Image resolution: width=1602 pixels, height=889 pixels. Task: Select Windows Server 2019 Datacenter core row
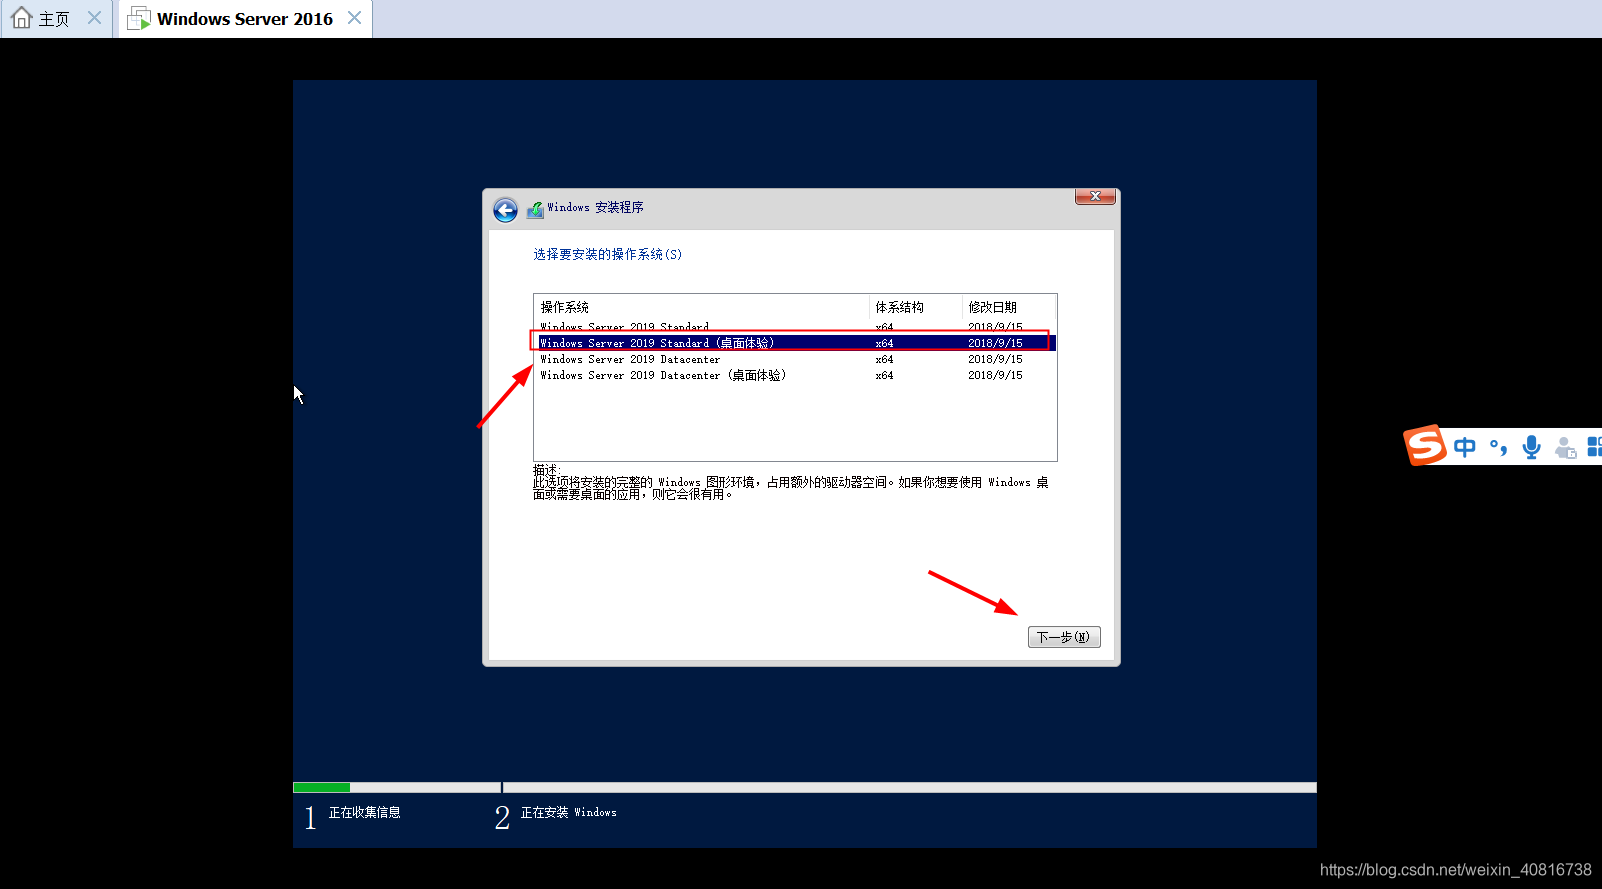coord(794,359)
